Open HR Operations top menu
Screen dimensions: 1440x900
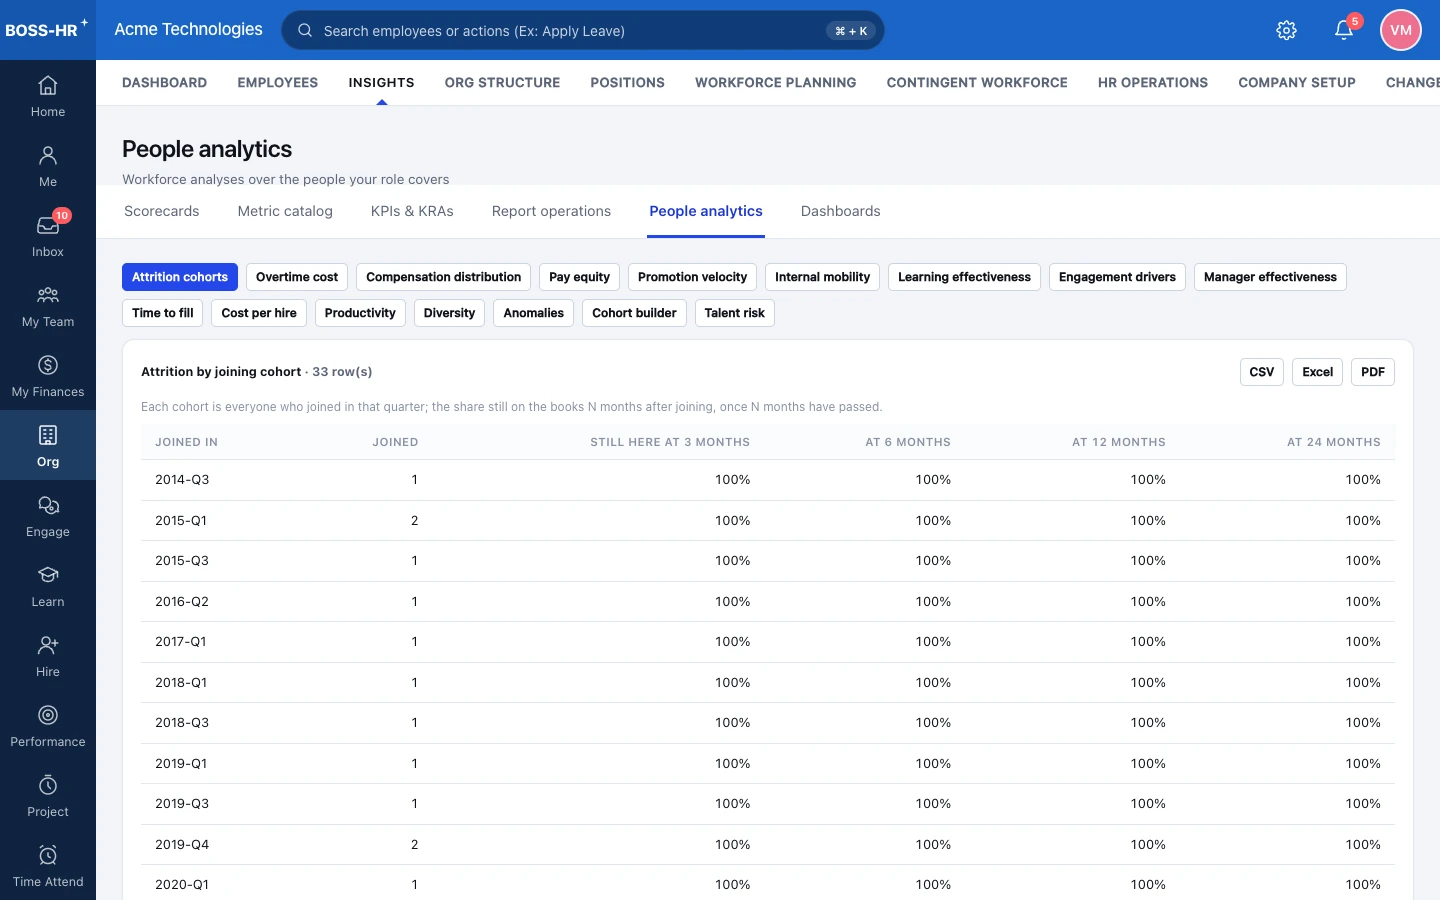click(1153, 83)
